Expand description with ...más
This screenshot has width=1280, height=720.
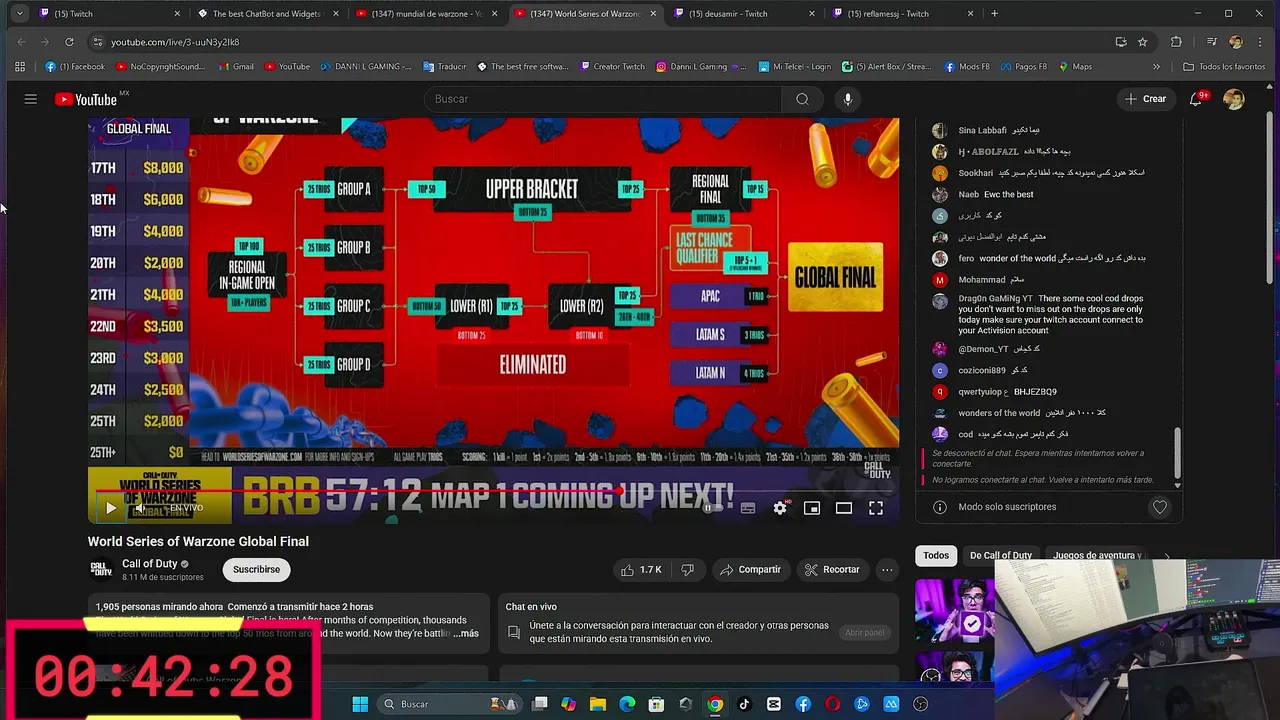pos(465,633)
